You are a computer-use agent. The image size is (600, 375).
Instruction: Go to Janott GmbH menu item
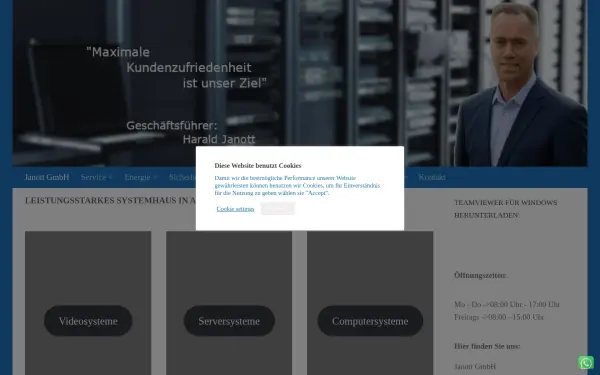(47, 177)
